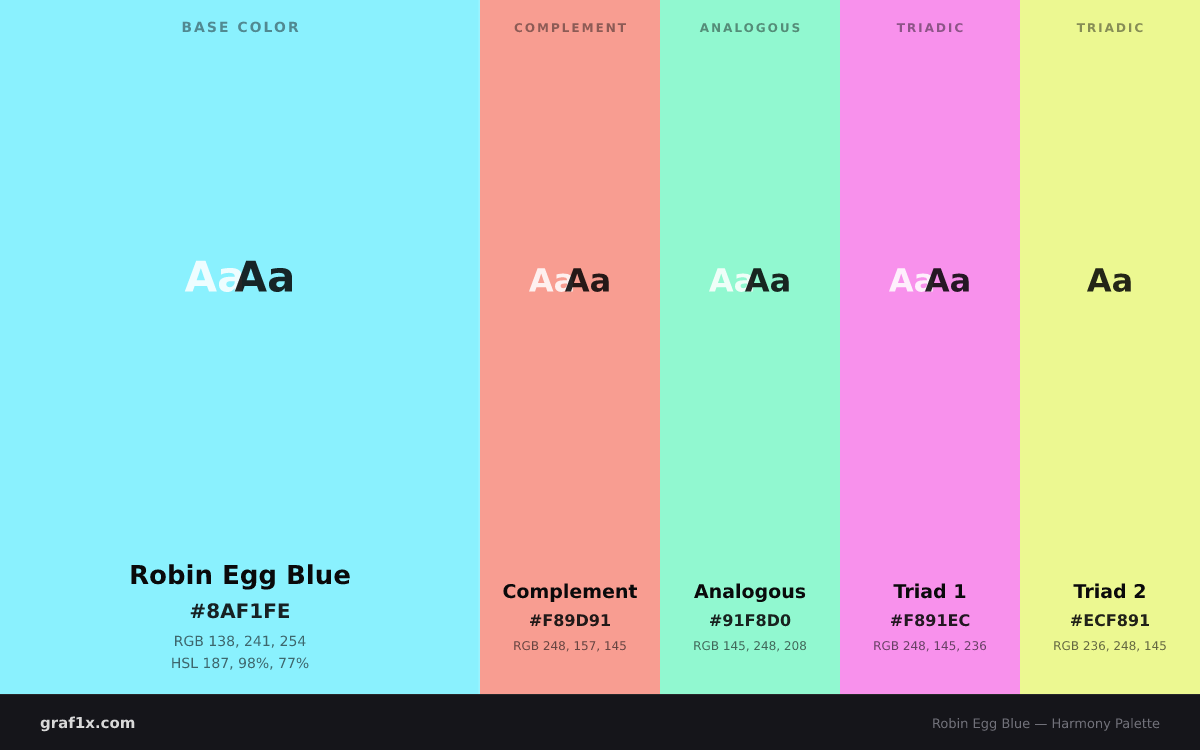Image resolution: width=1200 pixels, height=750 pixels.
Task: Select the mint Analogous color column
Action: [x=750, y=347]
